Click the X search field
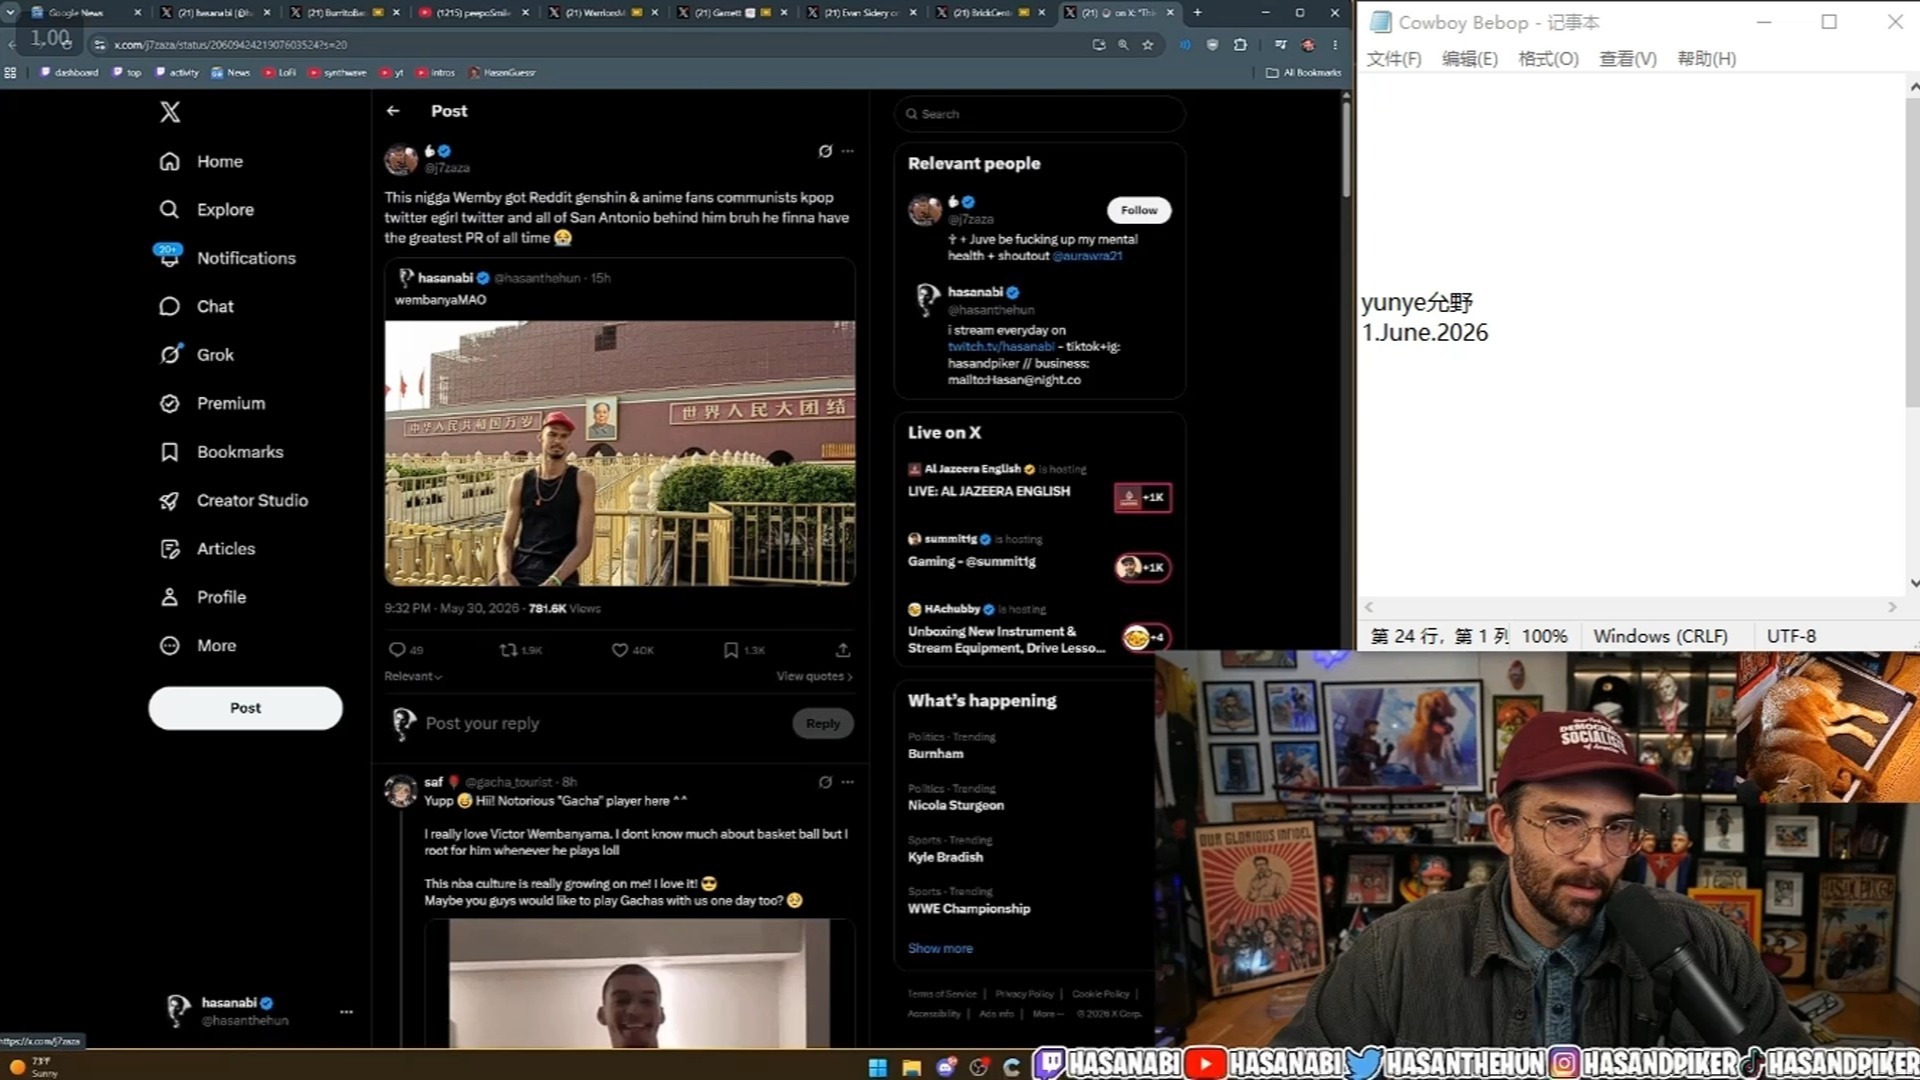1920x1080 pixels. [1039, 114]
